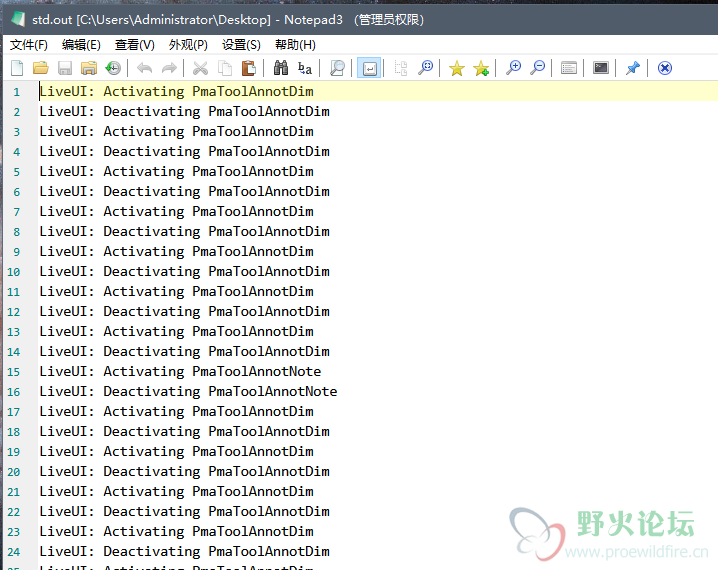Click the Save As toolbar icon

coord(89,68)
